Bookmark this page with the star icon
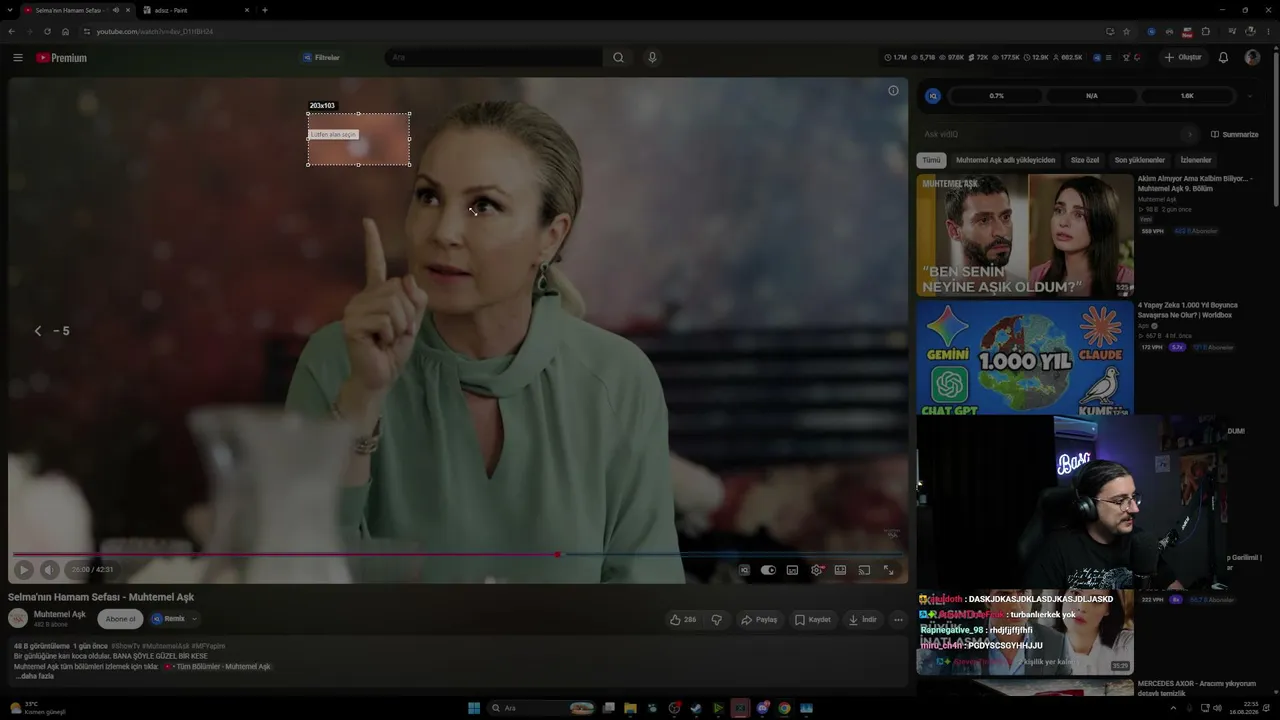Viewport: 1280px width, 720px height. click(1126, 31)
